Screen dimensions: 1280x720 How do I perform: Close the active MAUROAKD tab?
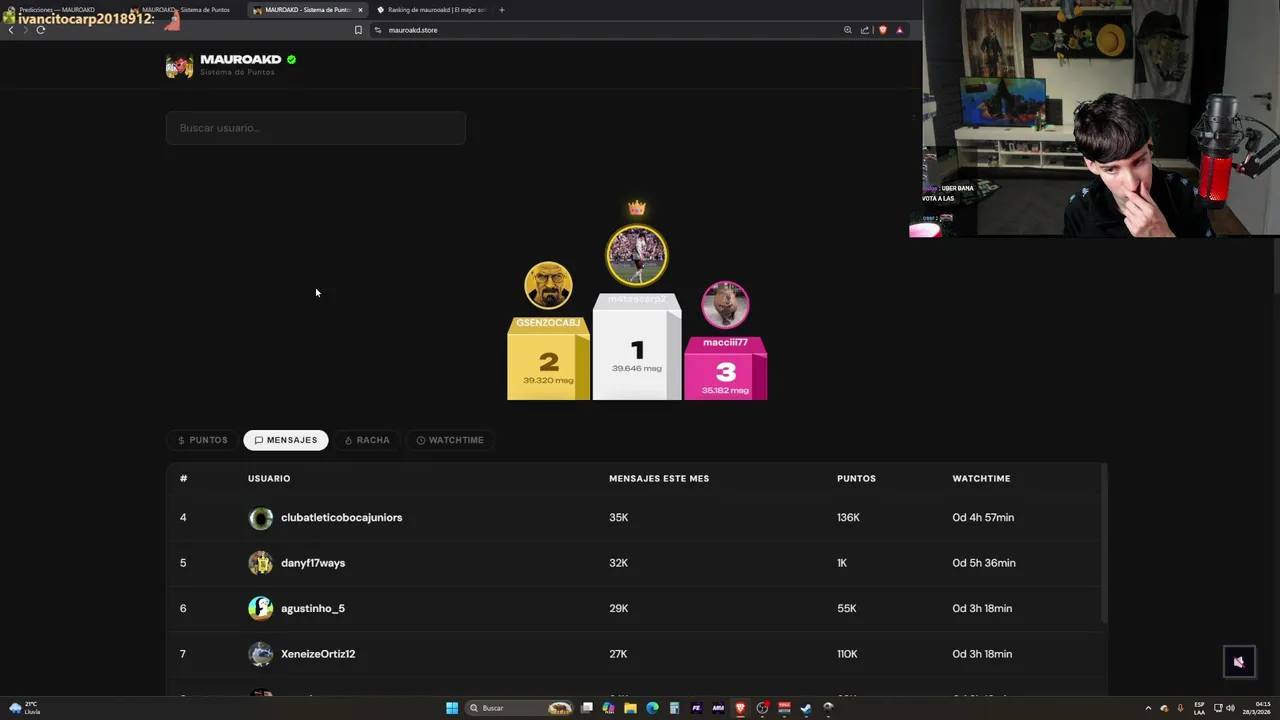pos(360,10)
